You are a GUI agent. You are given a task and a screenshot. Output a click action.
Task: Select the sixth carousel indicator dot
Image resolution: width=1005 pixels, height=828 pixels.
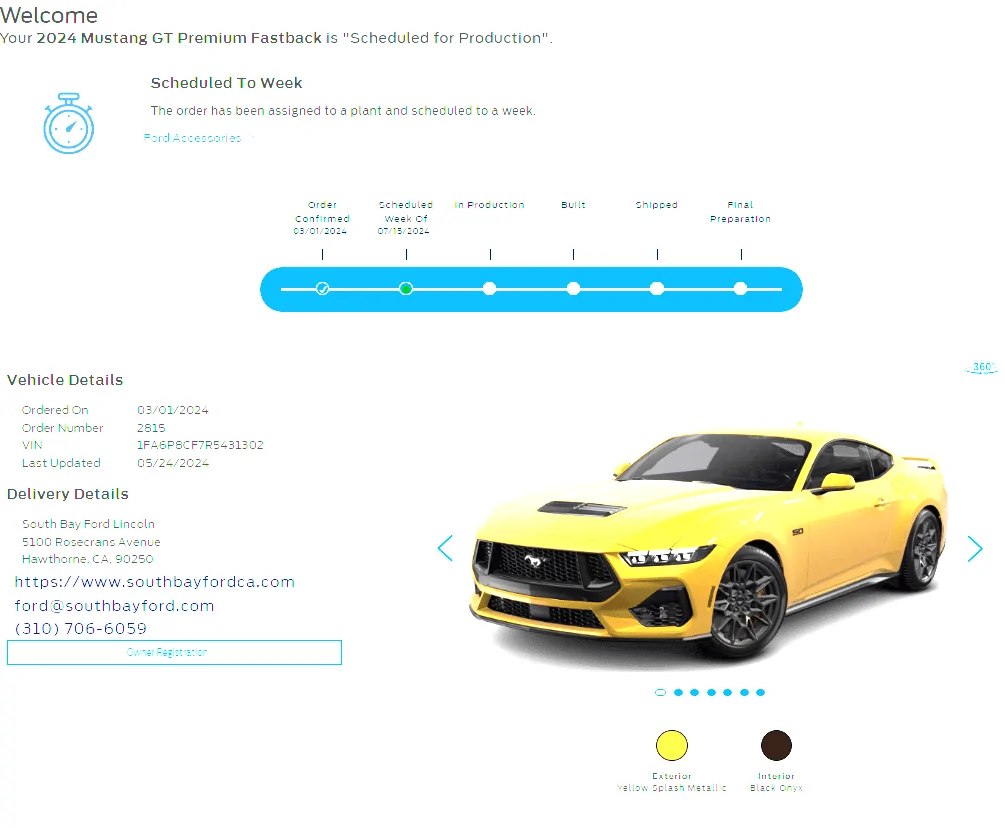(x=744, y=692)
